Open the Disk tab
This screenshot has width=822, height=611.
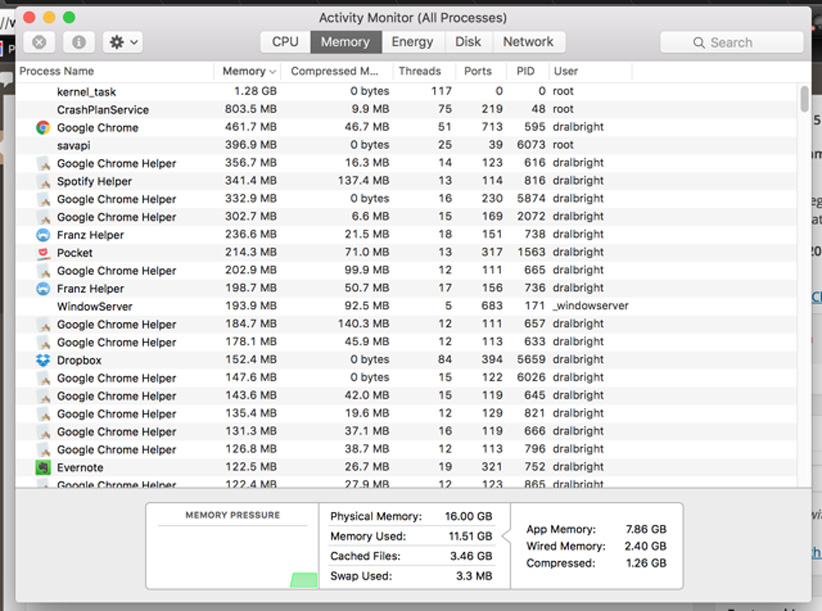point(468,42)
